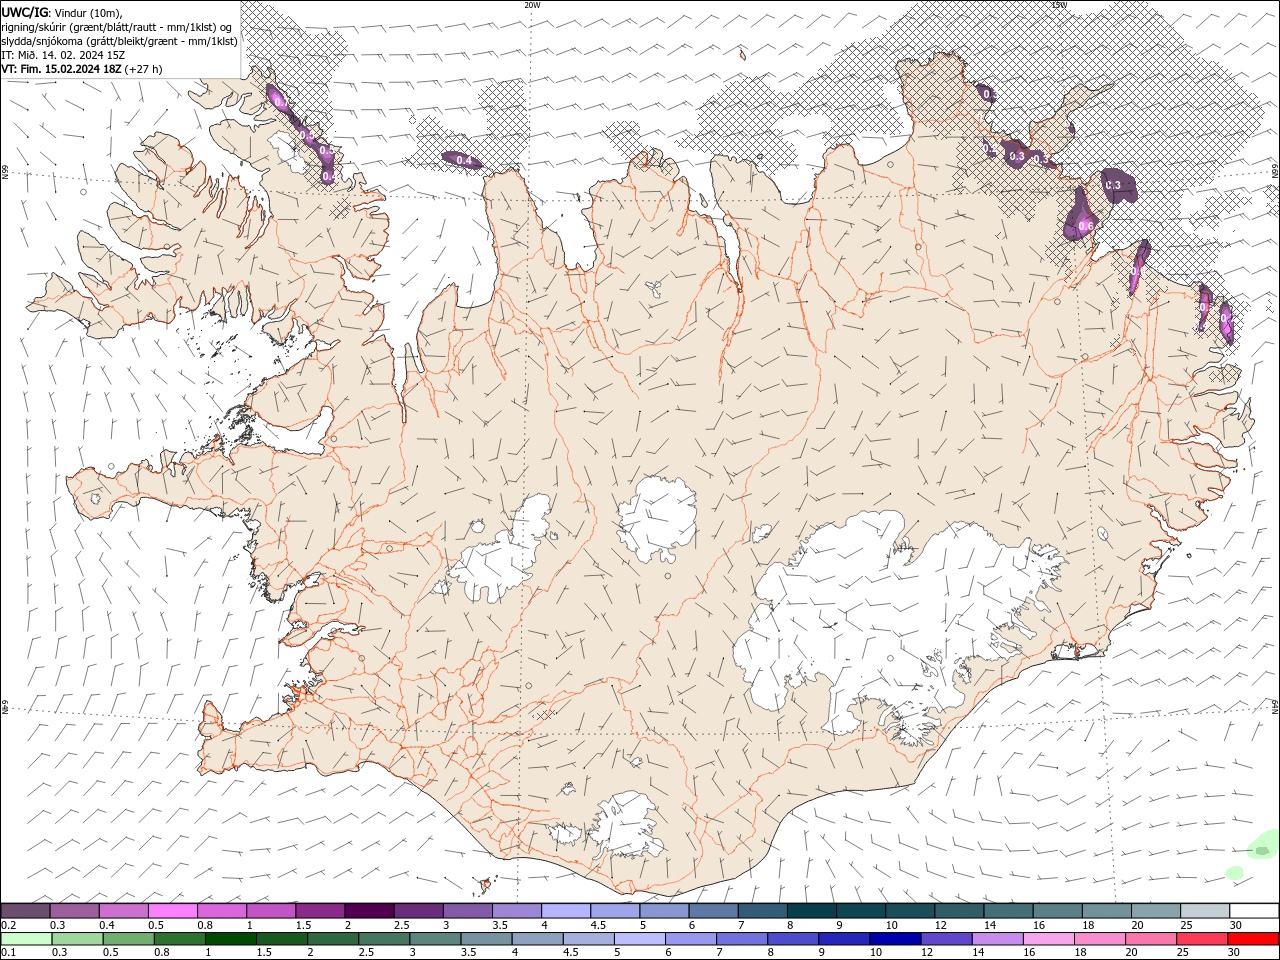Select the valid time 'VT: Fim. 15.02.2024 18Z (+27 h)'
Image resolution: width=1280 pixels, height=960 pixels.
pos(82,69)
